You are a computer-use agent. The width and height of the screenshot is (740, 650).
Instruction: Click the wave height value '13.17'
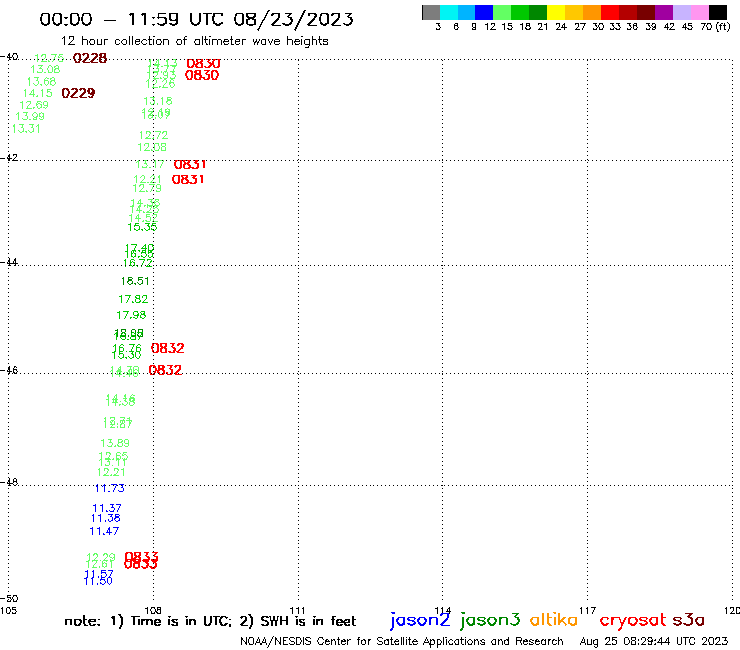tap(150, 164)
